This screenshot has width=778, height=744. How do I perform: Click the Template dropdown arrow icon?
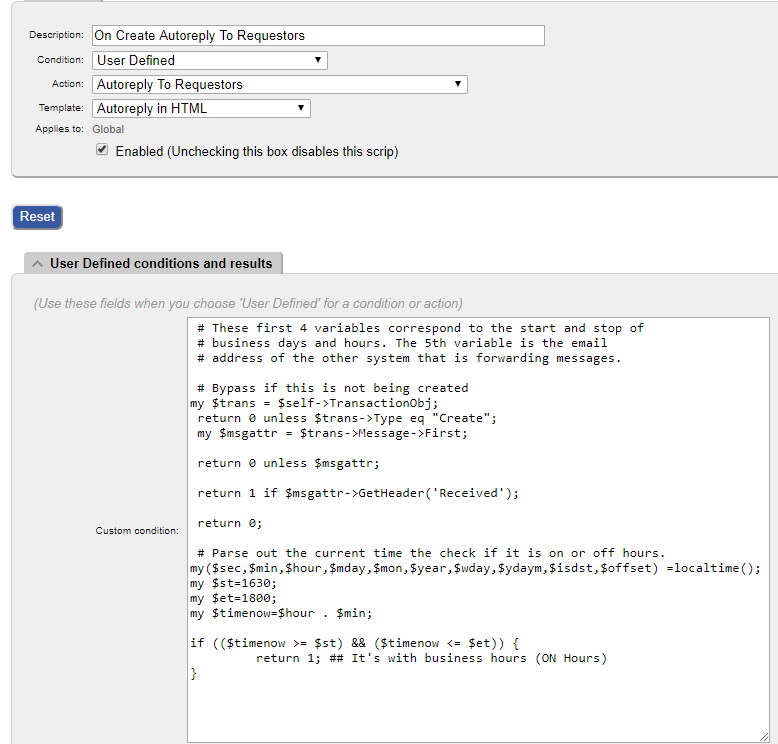301,108
